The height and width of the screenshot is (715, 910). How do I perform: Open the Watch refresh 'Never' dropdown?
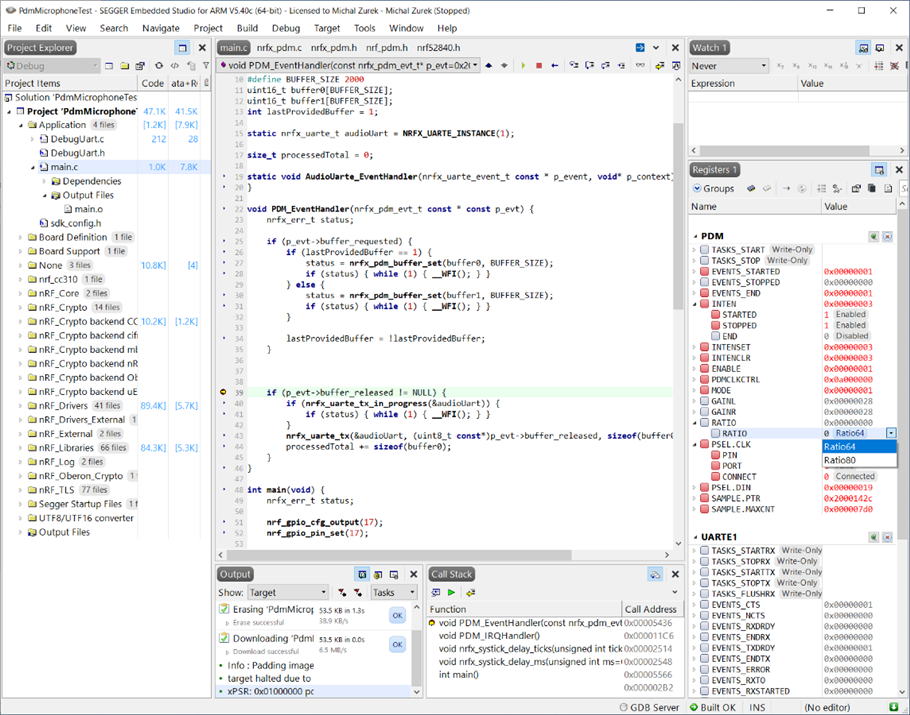729,66
